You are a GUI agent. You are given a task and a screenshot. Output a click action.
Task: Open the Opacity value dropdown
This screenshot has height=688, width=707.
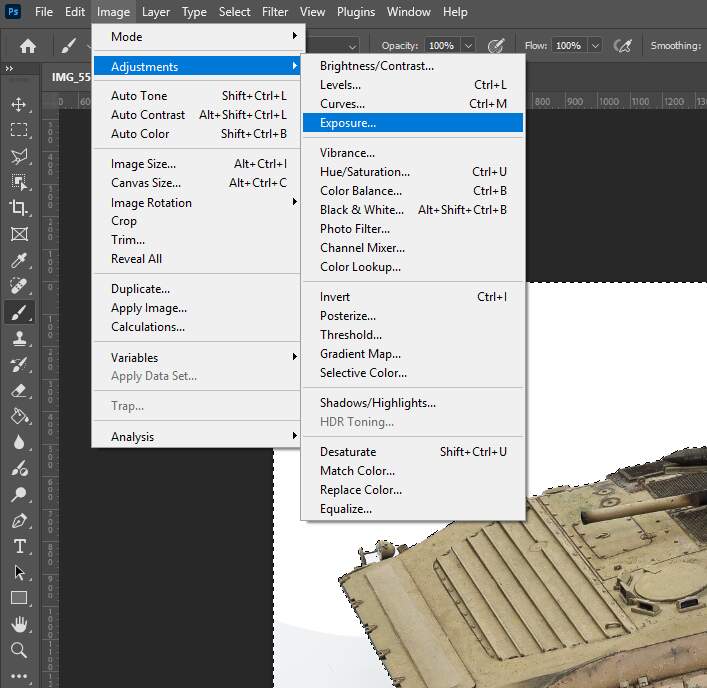pyautogui.click(x=468, y=46)
